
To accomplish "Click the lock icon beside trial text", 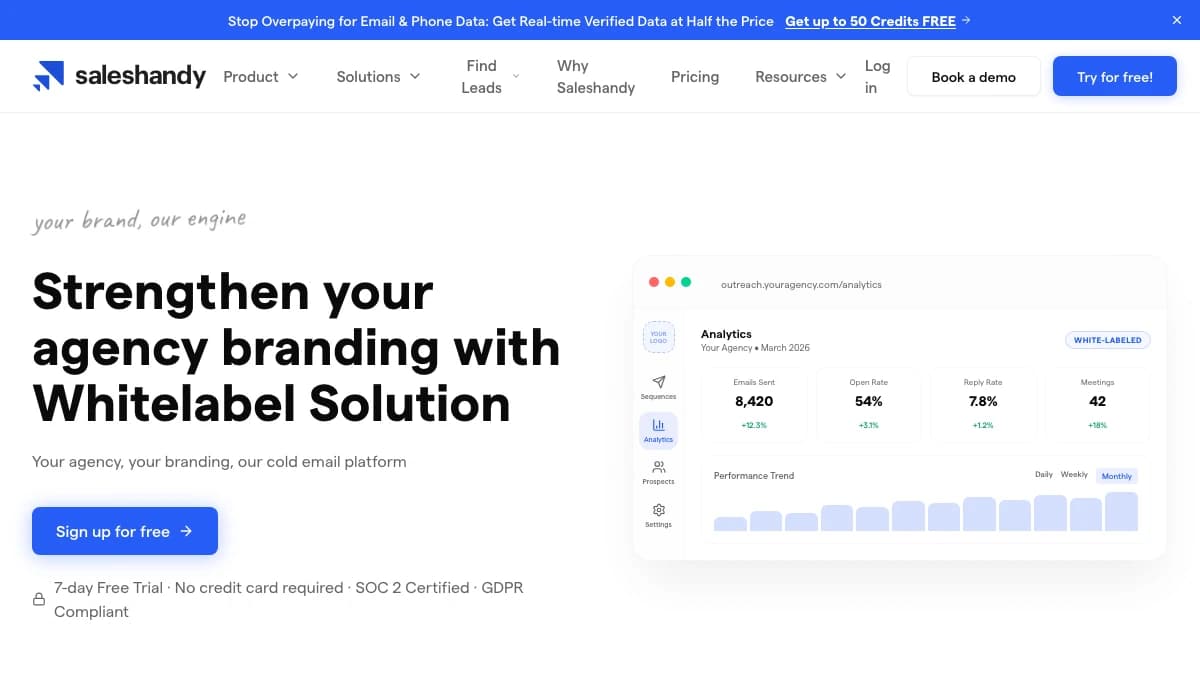I will coord(39,600).
